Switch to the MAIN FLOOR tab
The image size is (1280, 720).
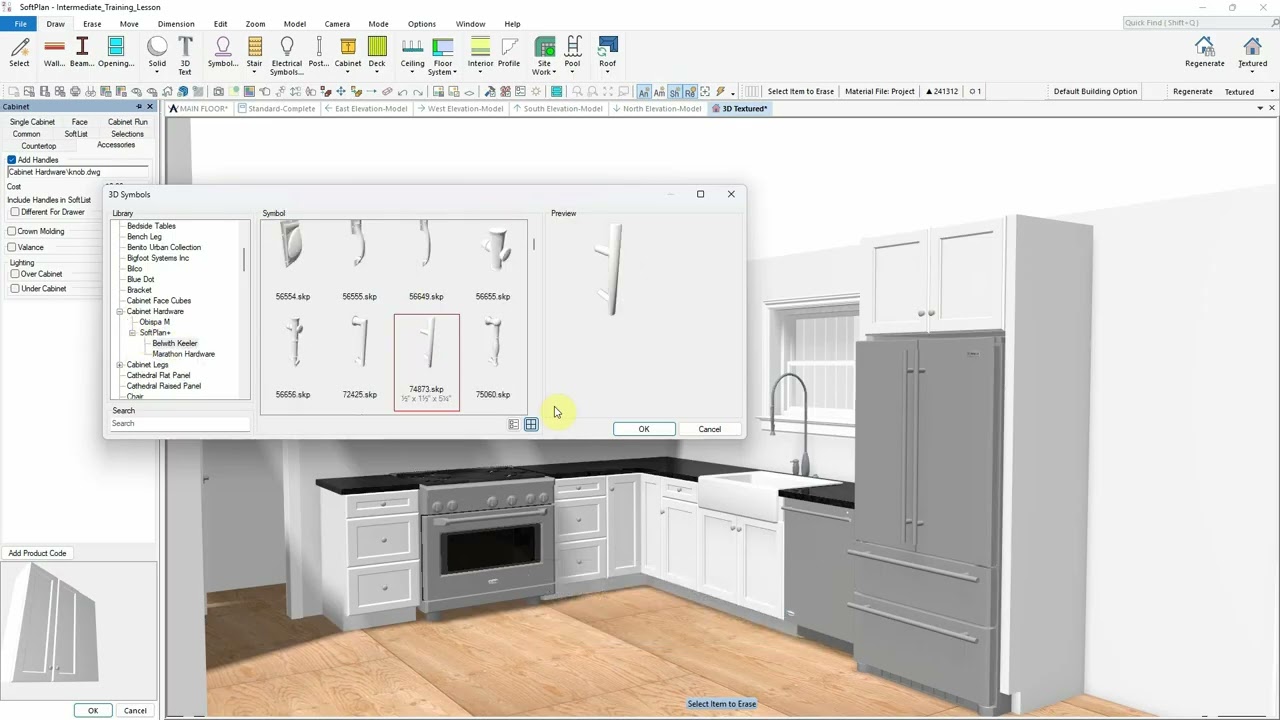(x=199, y=109)
